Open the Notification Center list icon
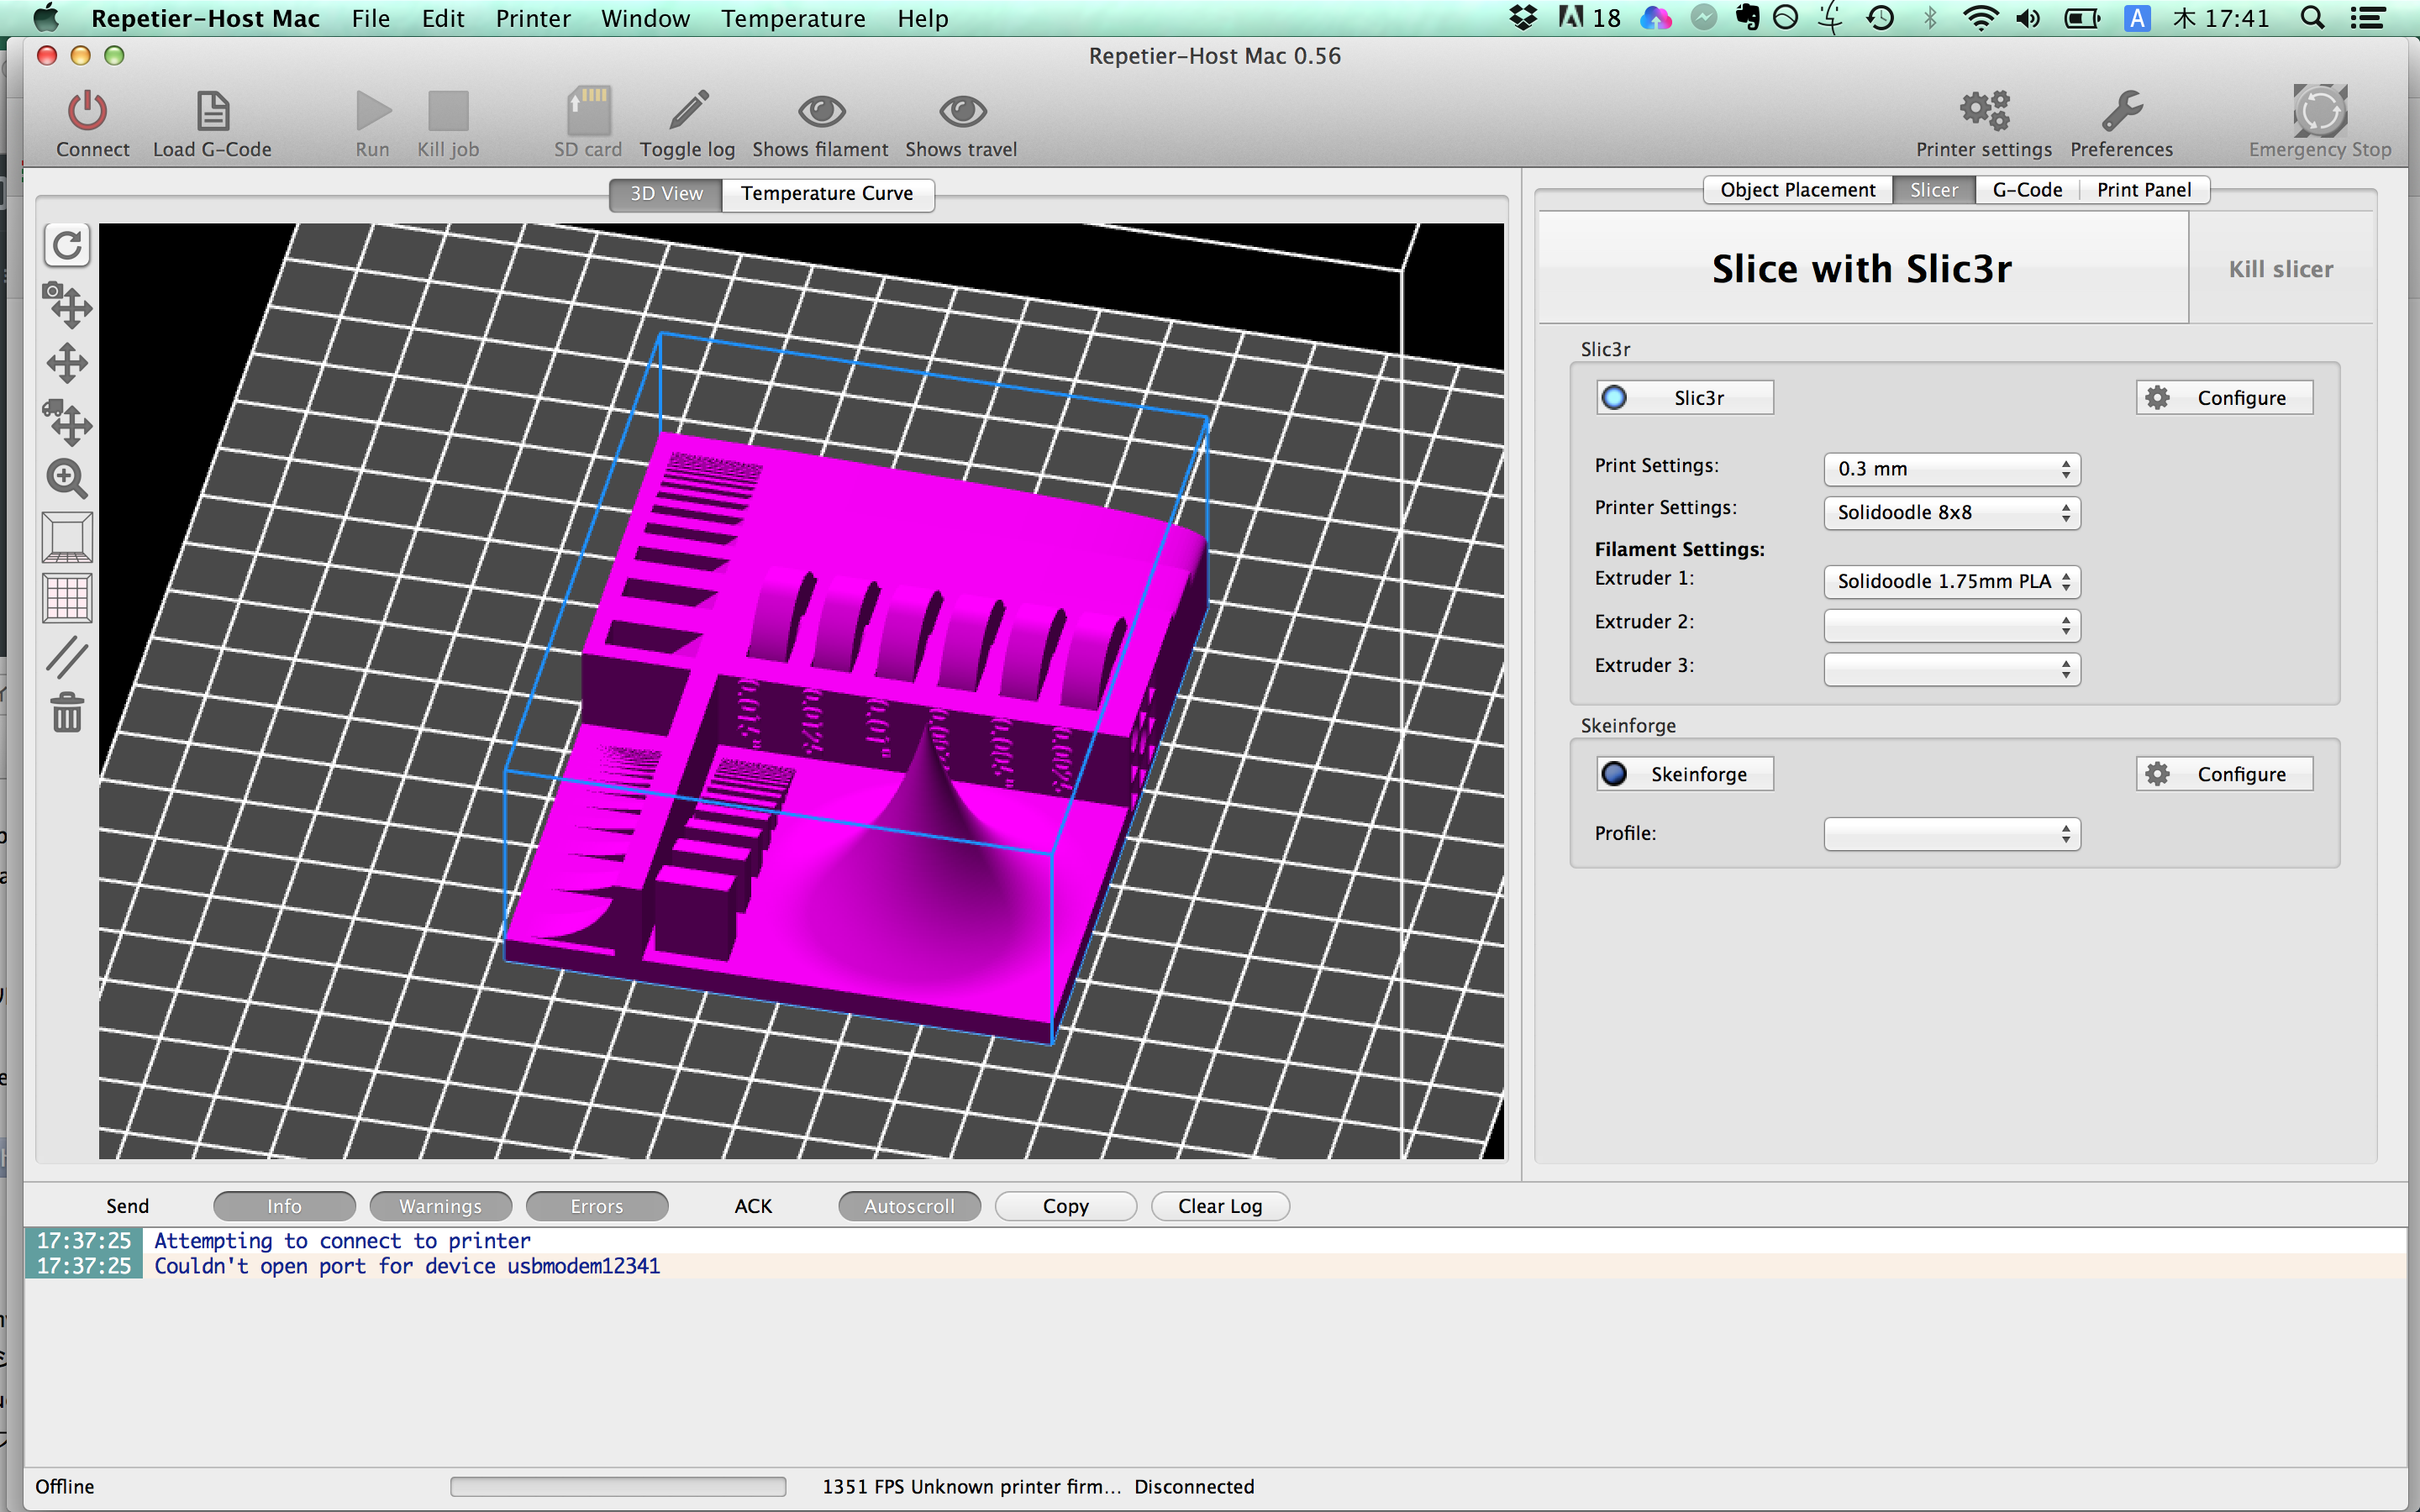Image resolution: width=2420 pixels, height=1512 pixels. click(2368, 18)
